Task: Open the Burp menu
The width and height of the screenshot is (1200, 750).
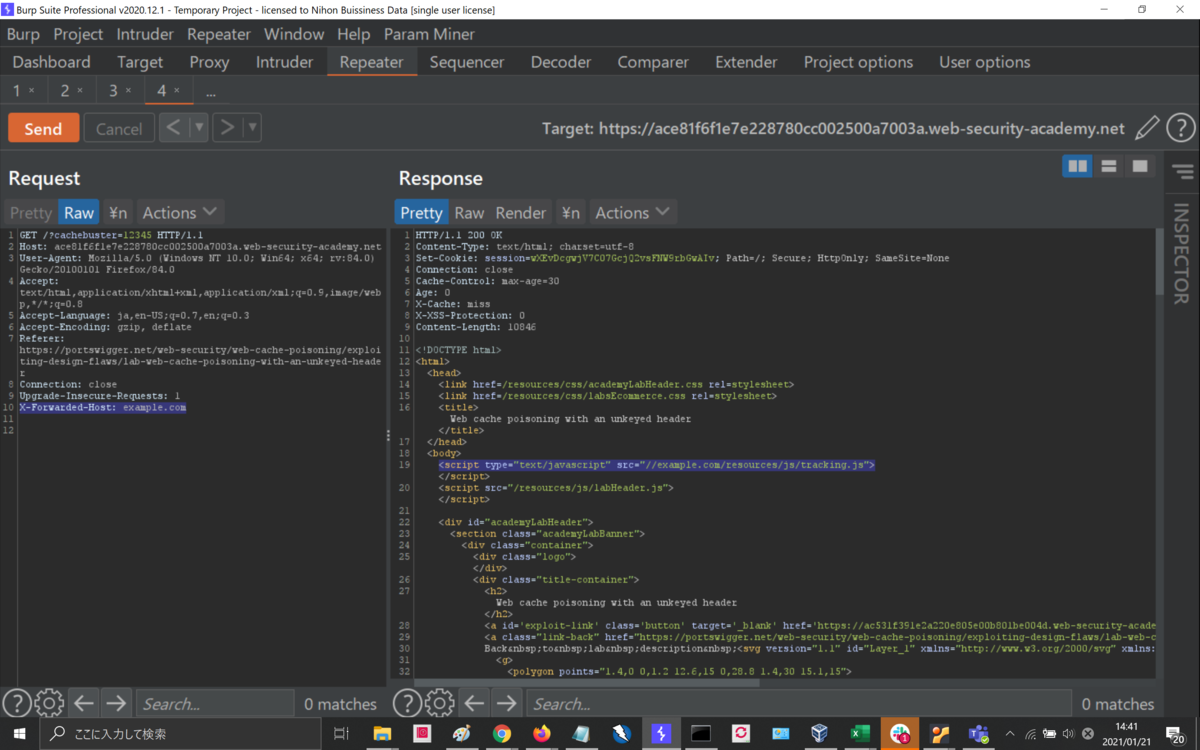Action: coord(23,34)
